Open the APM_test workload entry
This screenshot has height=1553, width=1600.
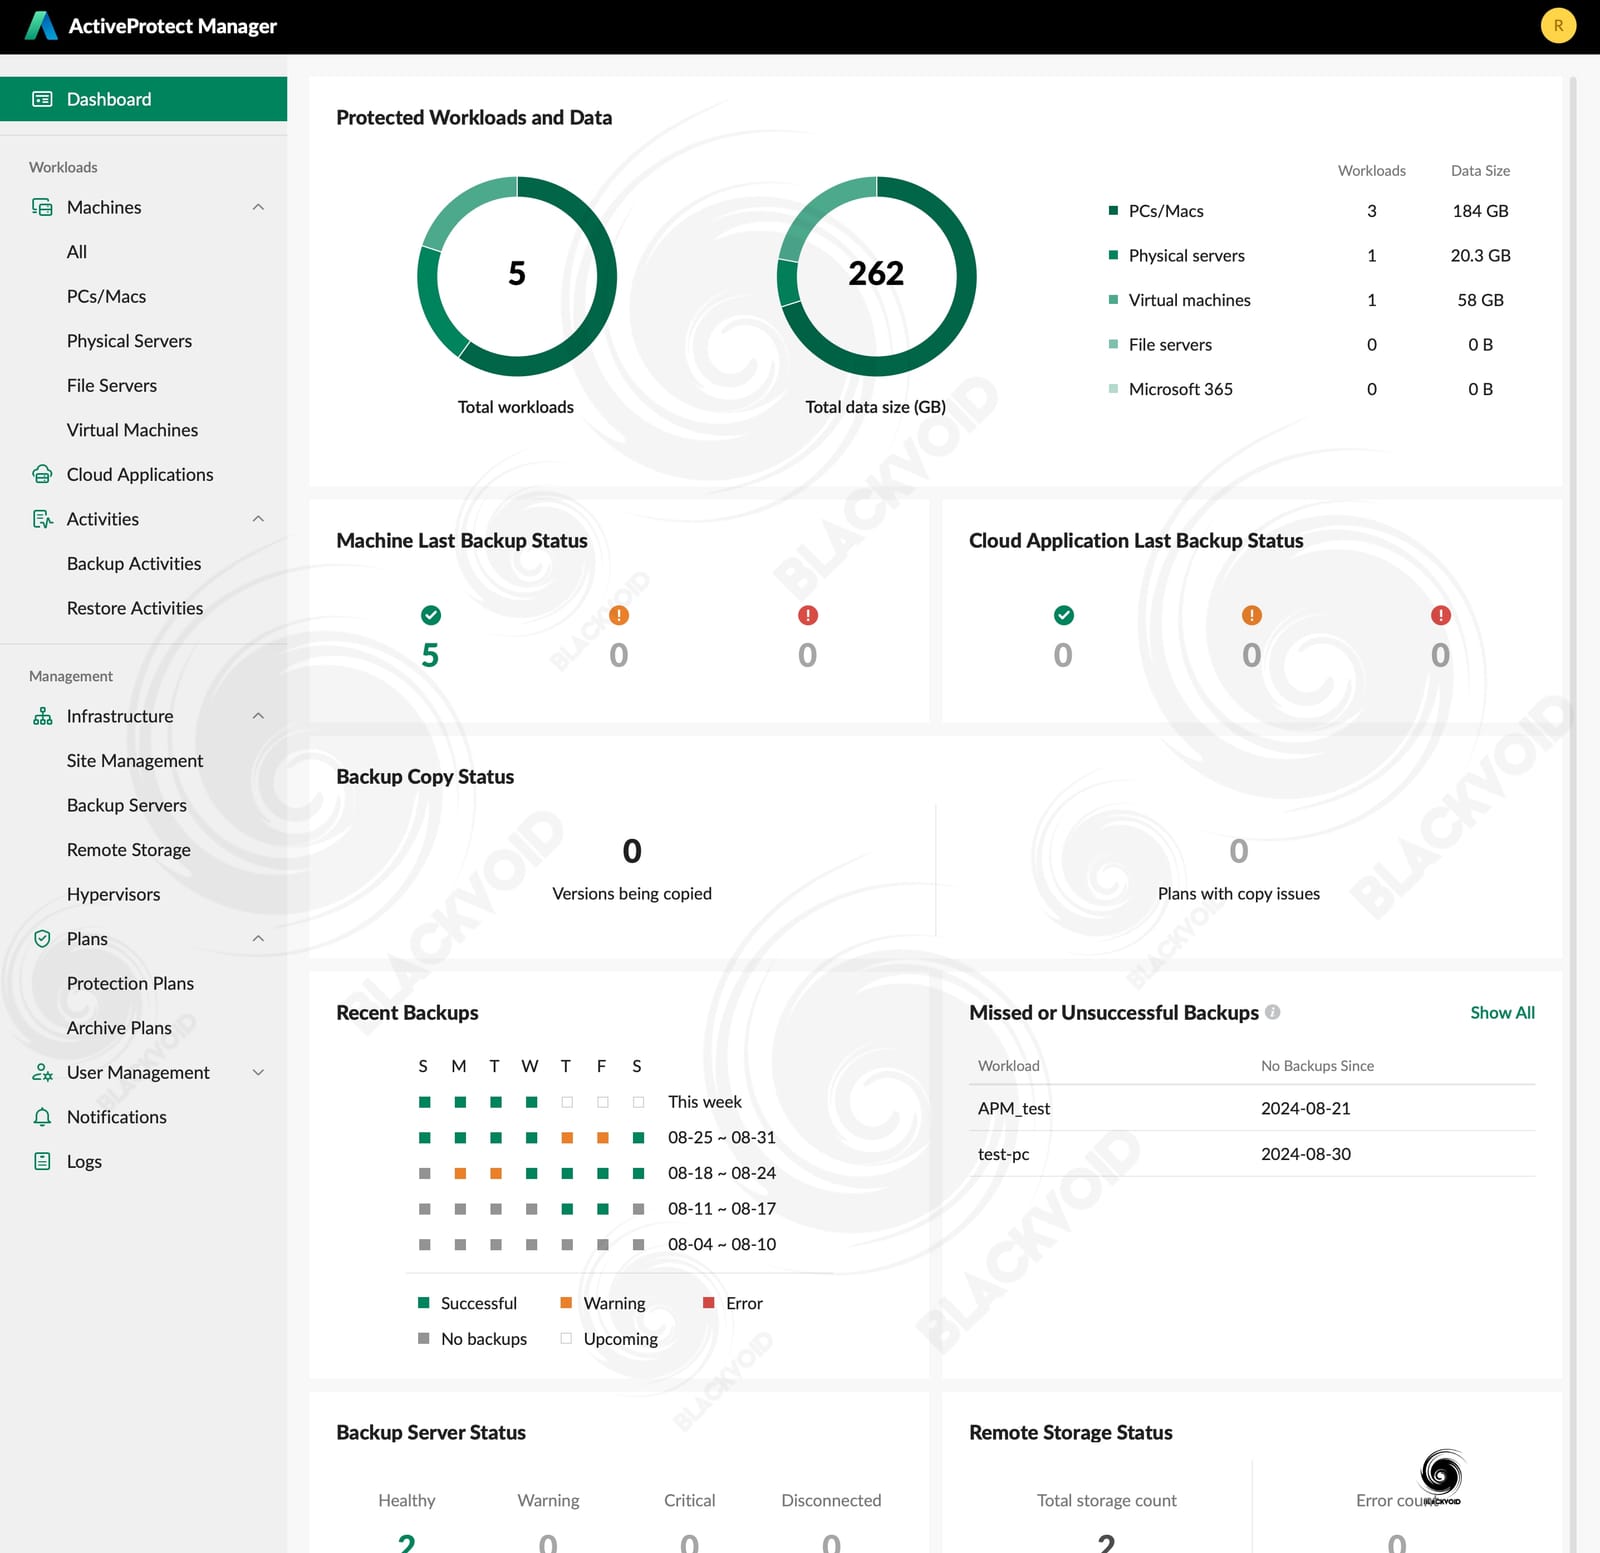coord(1012,1108)
